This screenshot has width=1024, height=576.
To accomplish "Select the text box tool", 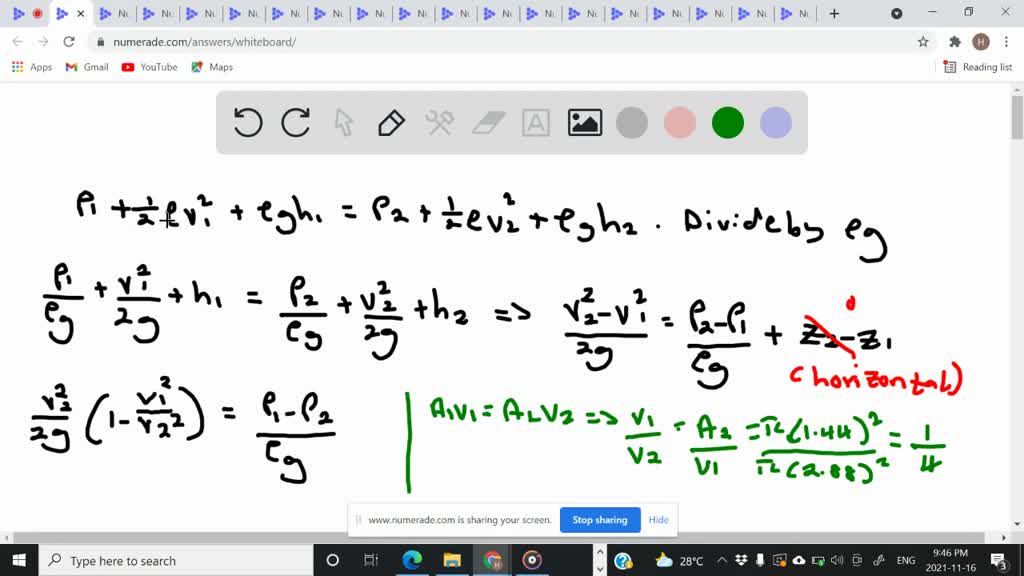I will pos(536,123).
